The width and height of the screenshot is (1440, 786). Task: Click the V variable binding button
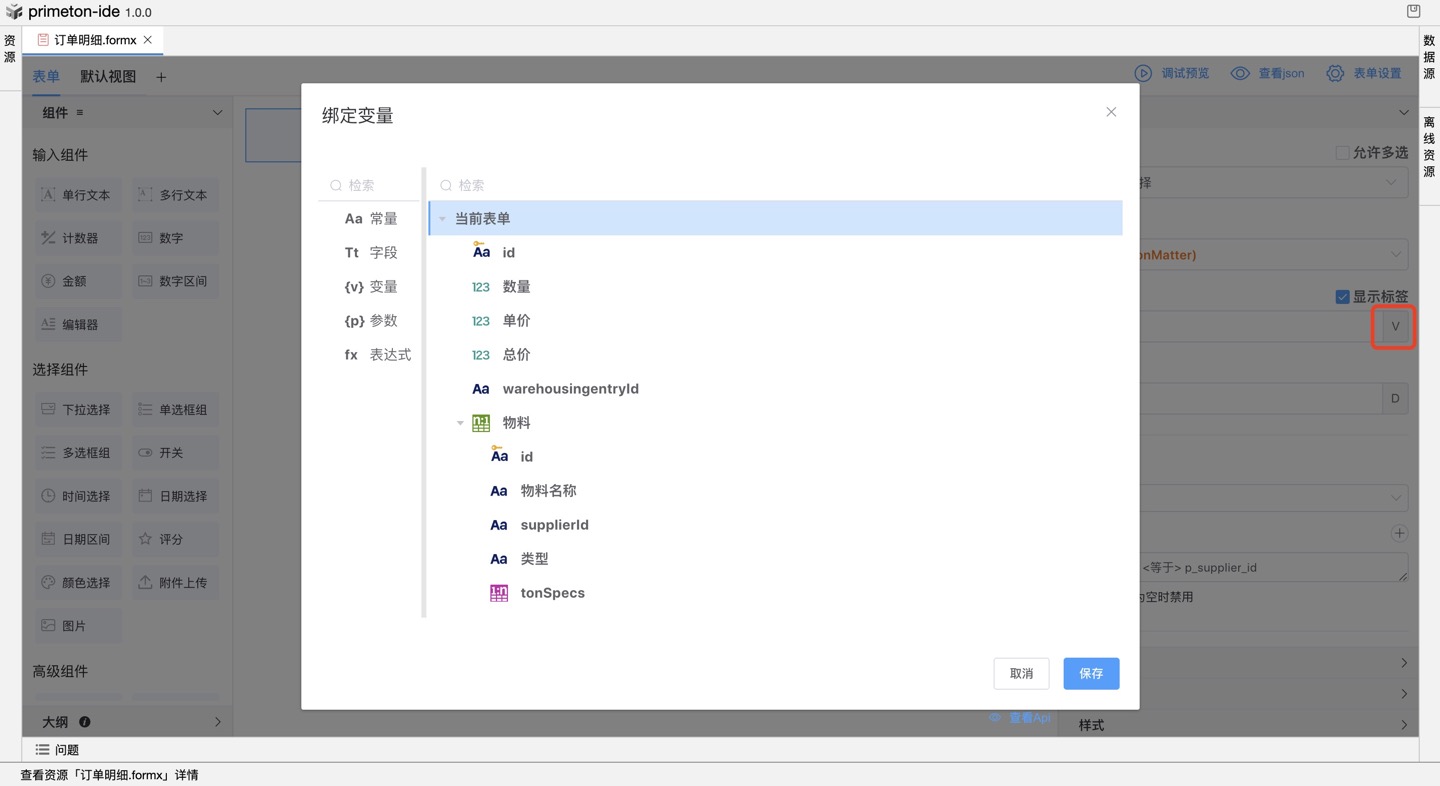(x=1394, y=327)
